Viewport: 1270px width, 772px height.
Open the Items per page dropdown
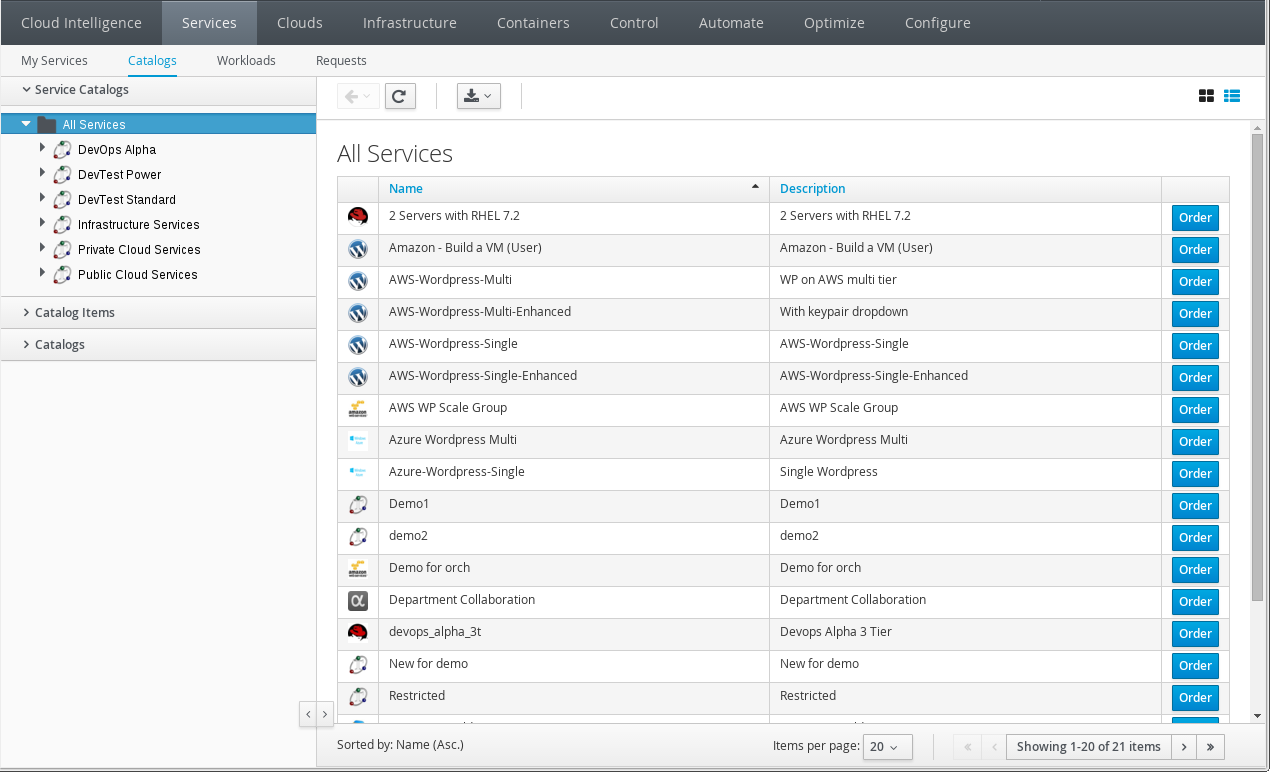tap(886, 746)
